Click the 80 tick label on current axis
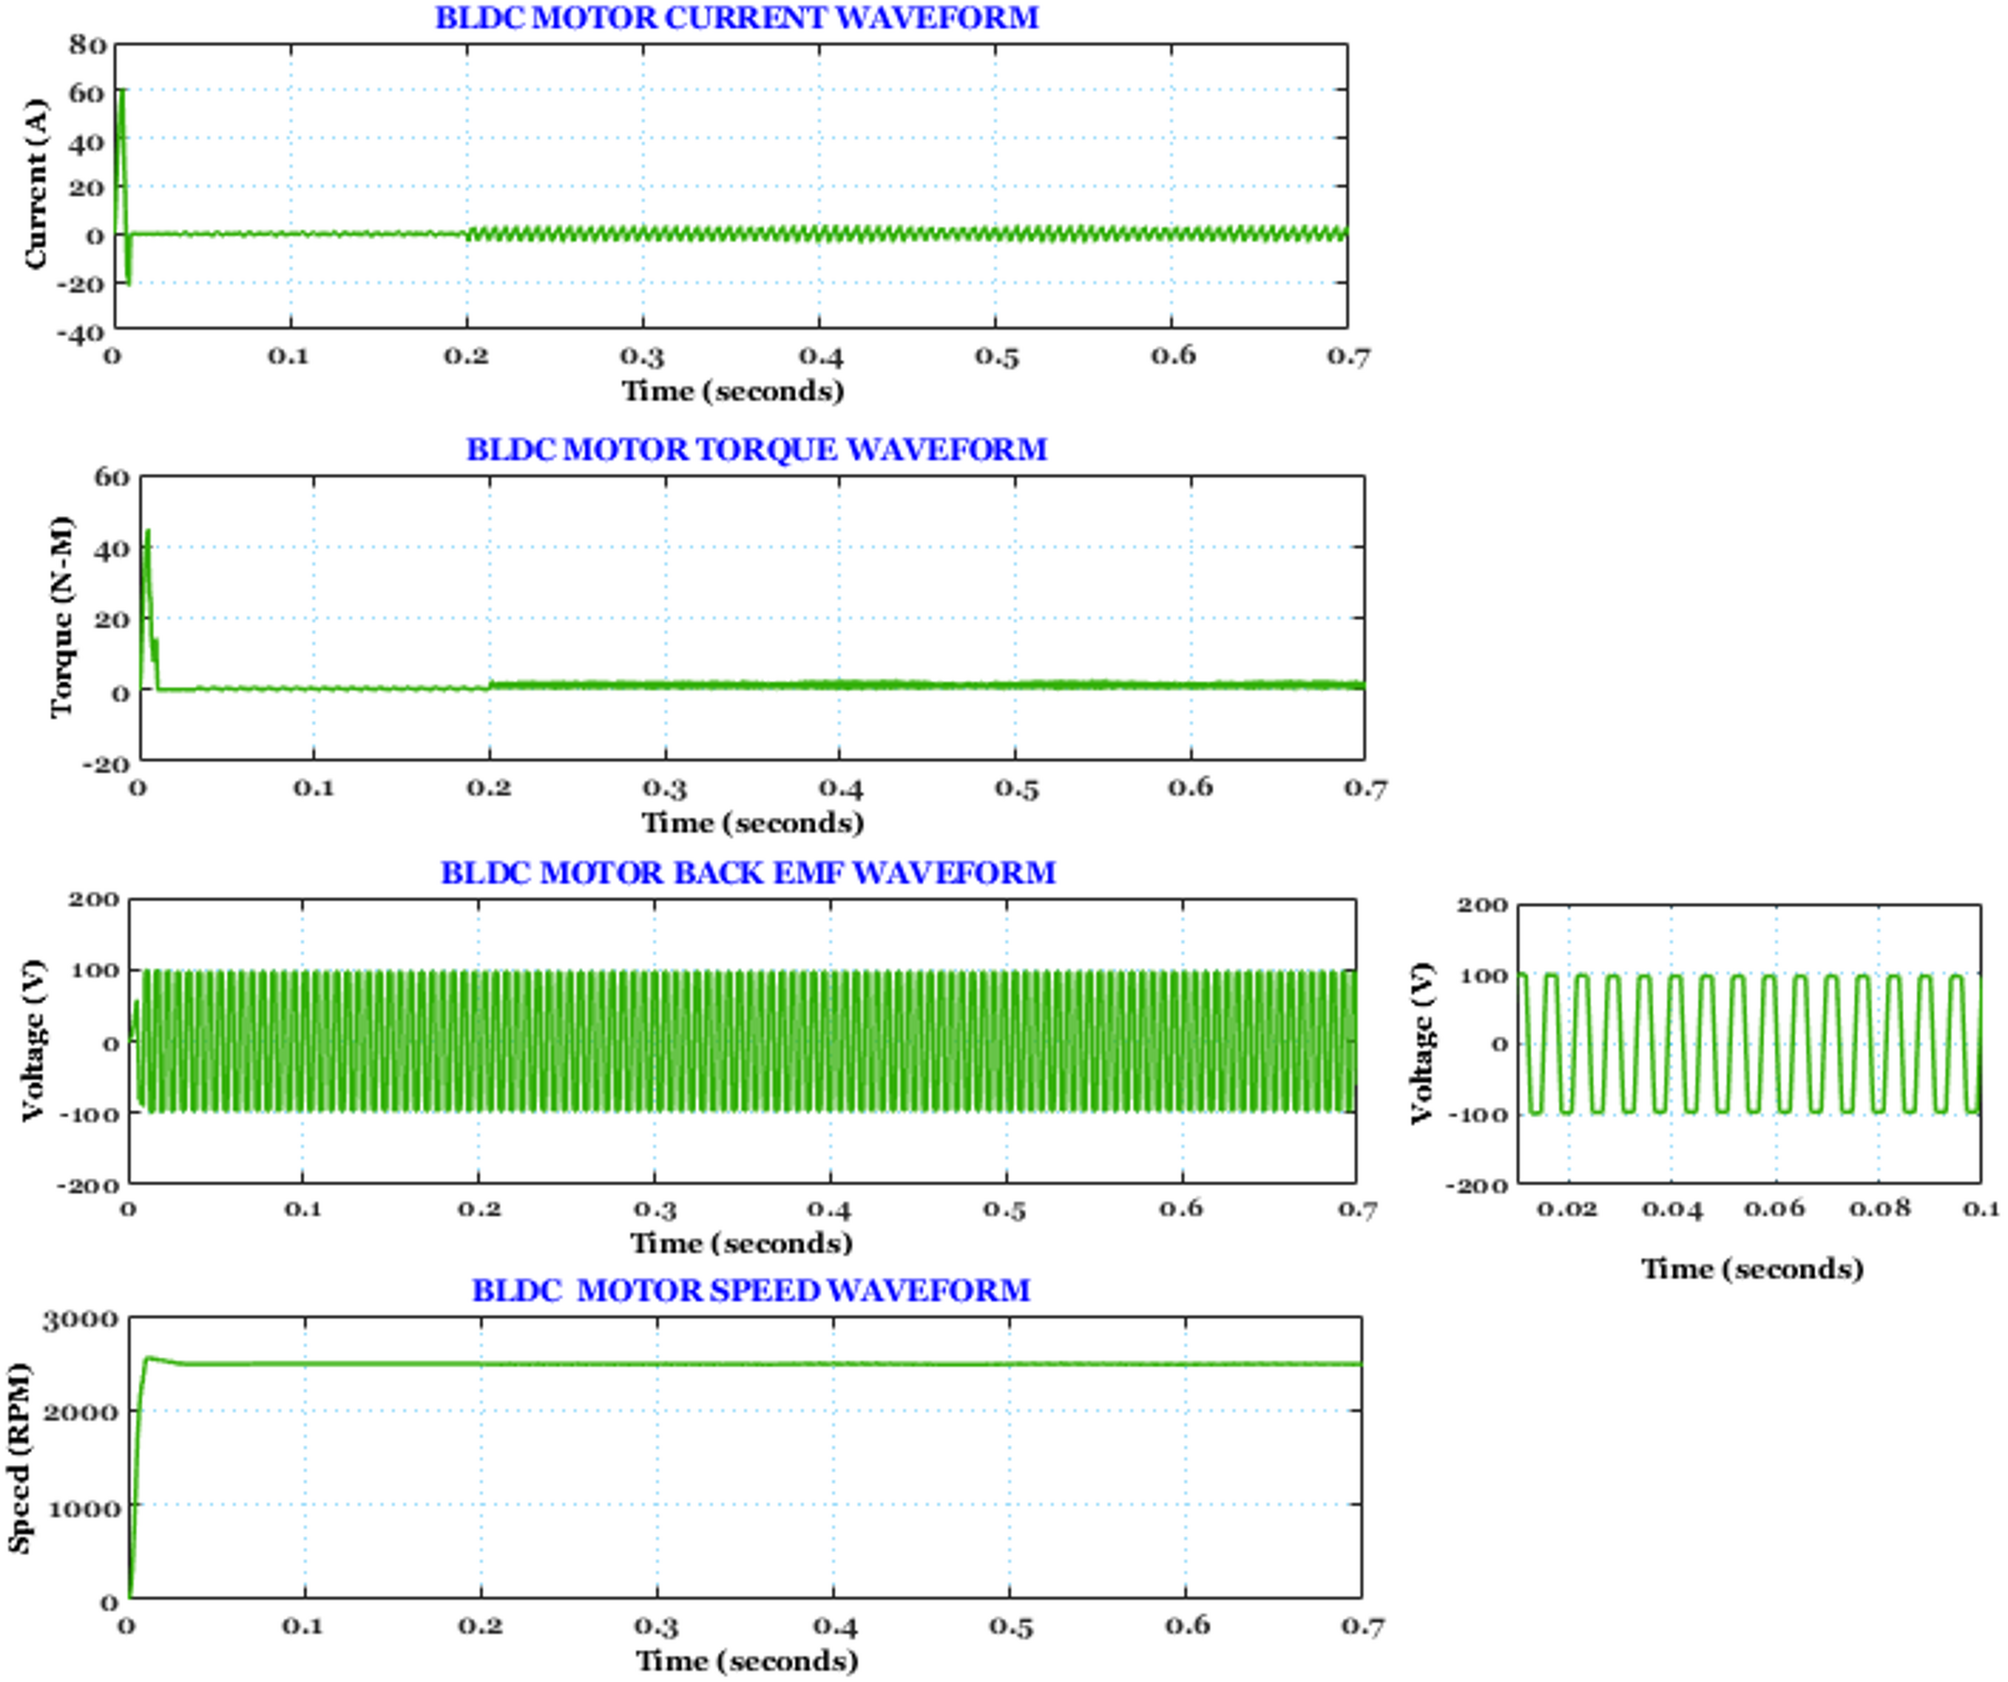 pos(87,45)
